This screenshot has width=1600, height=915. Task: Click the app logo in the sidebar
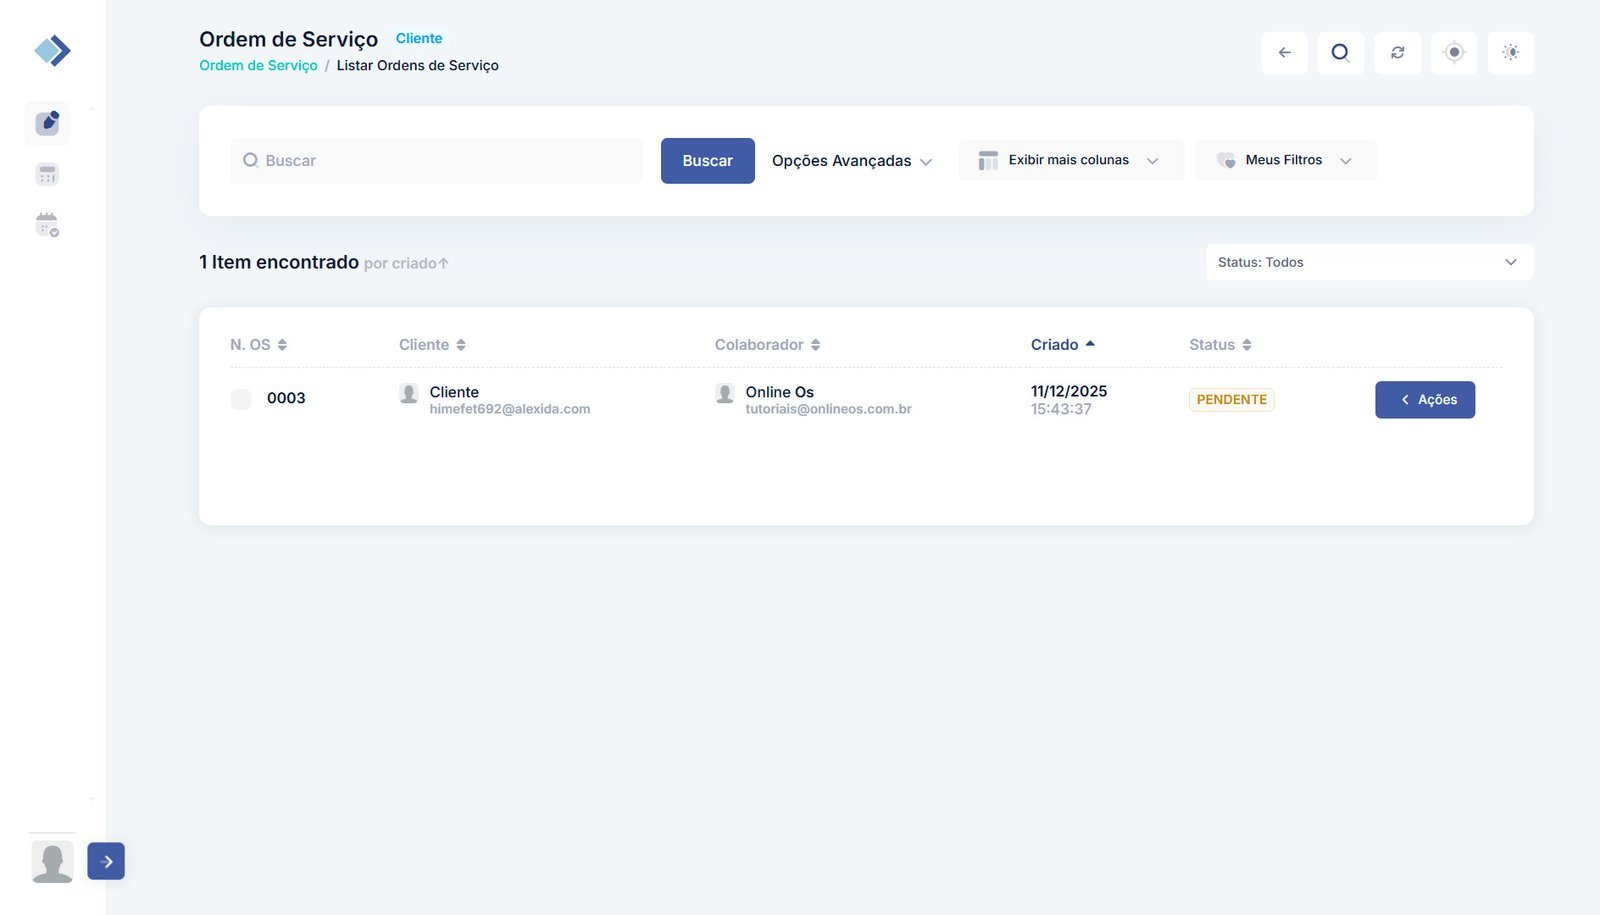pos(52,50)
